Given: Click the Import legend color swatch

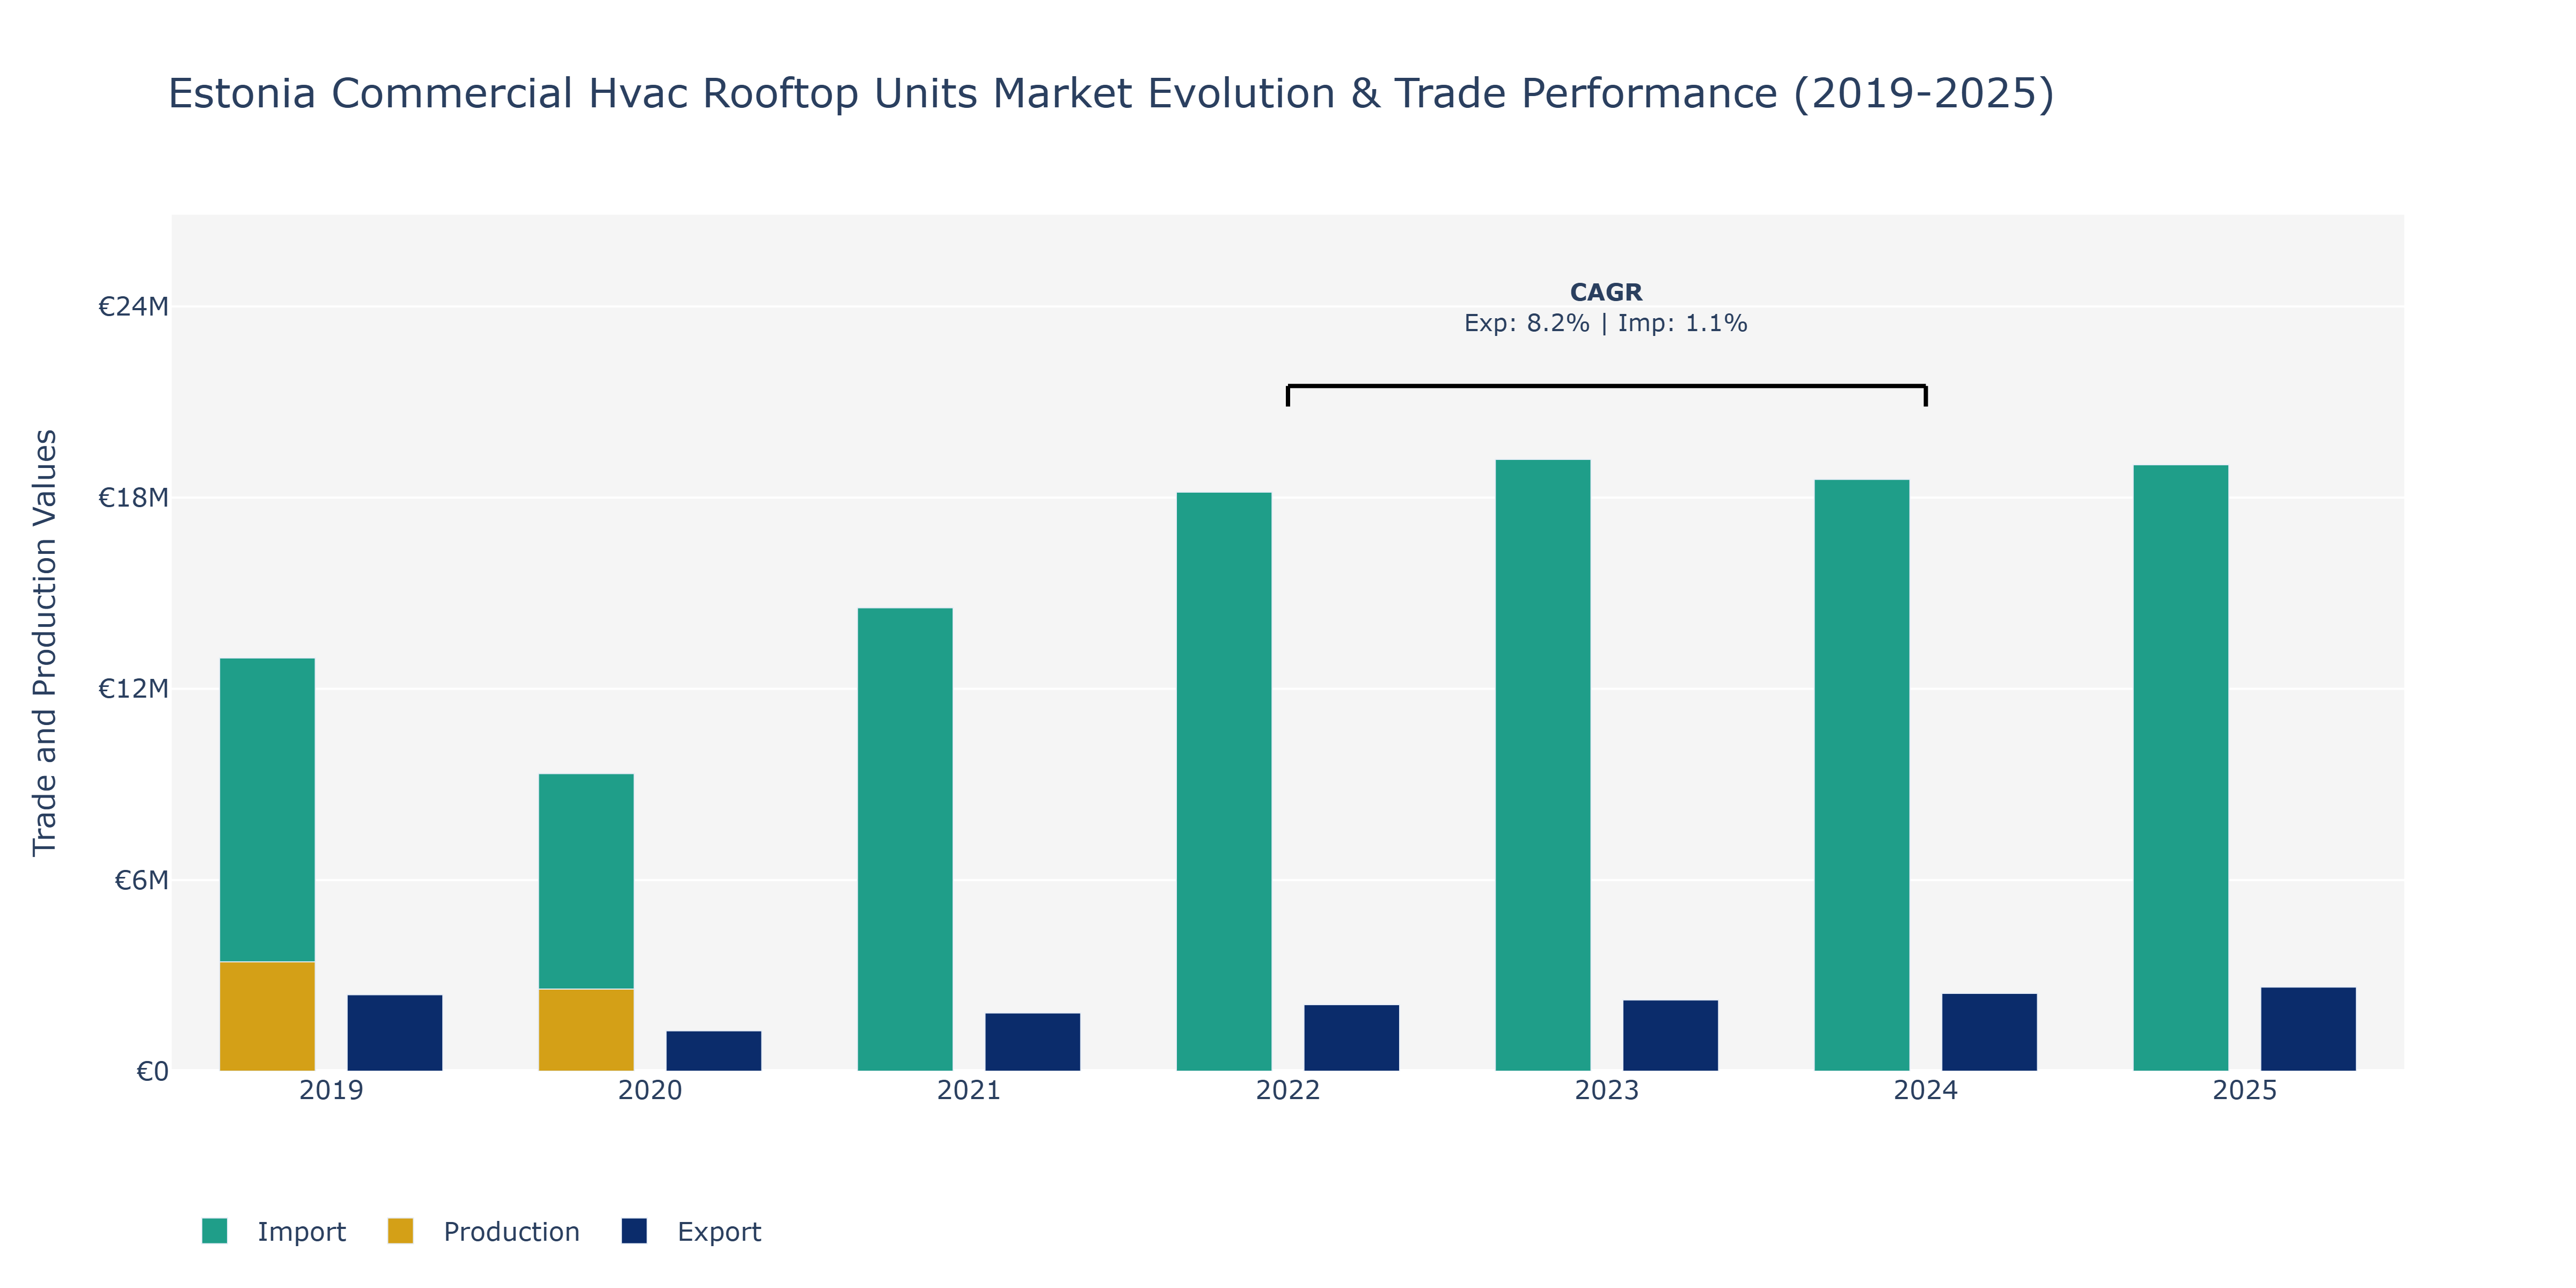Looking at the screenshot, I should coord(214,1231).
